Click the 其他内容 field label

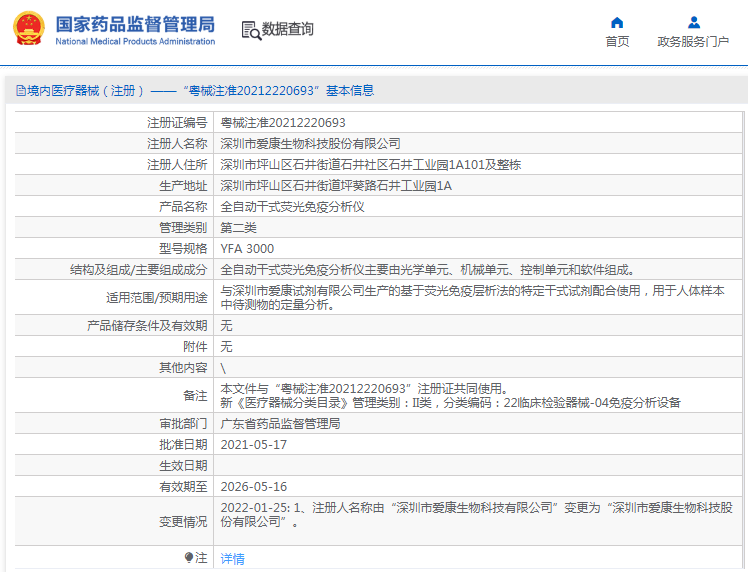point(183,367)
